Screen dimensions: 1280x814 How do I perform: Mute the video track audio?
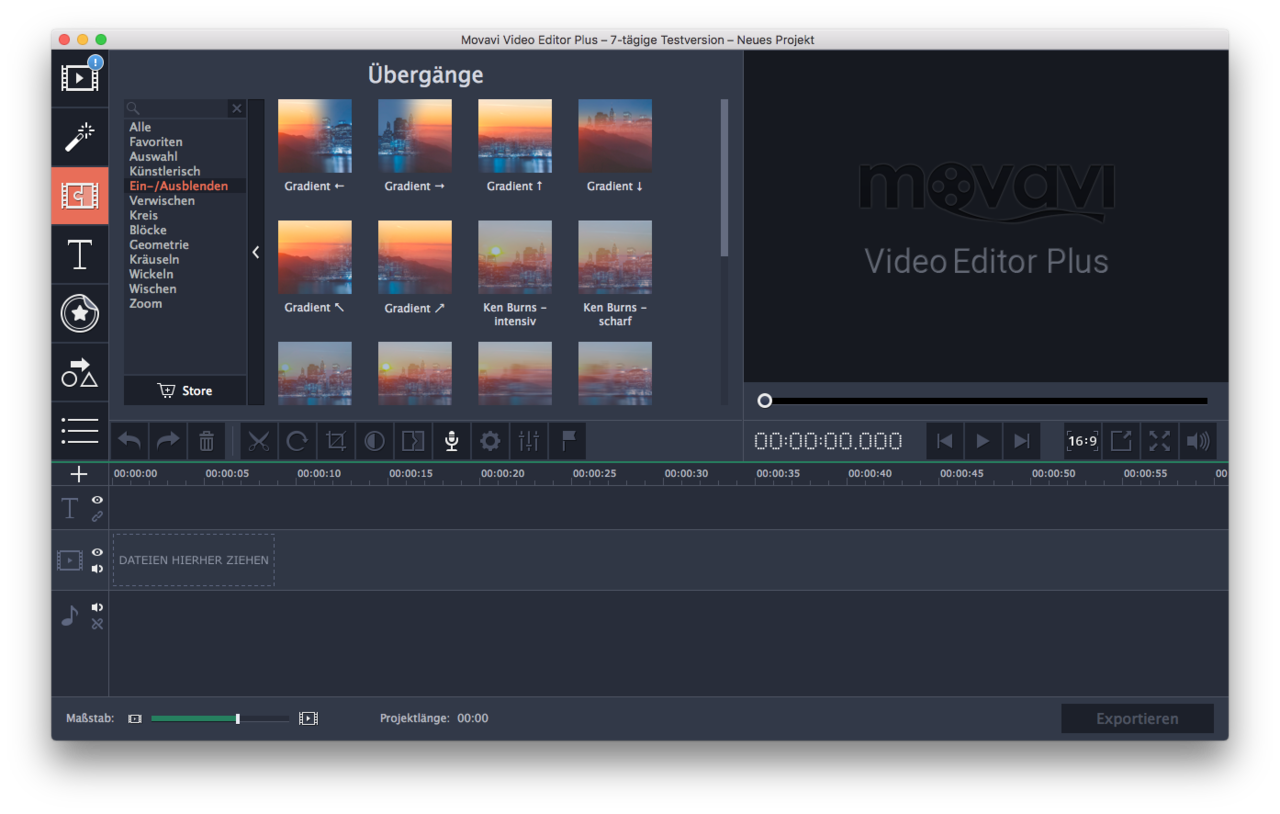[x=97, y=569]
